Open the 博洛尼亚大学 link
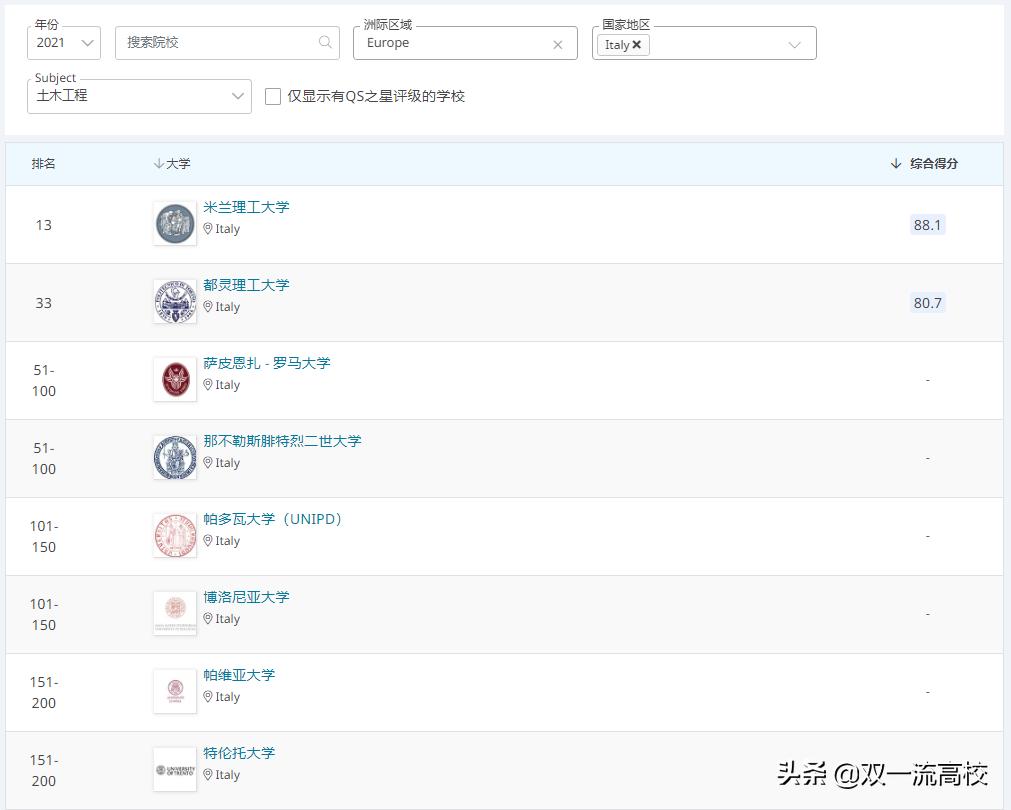1011x810 pixels. [245, 596]
